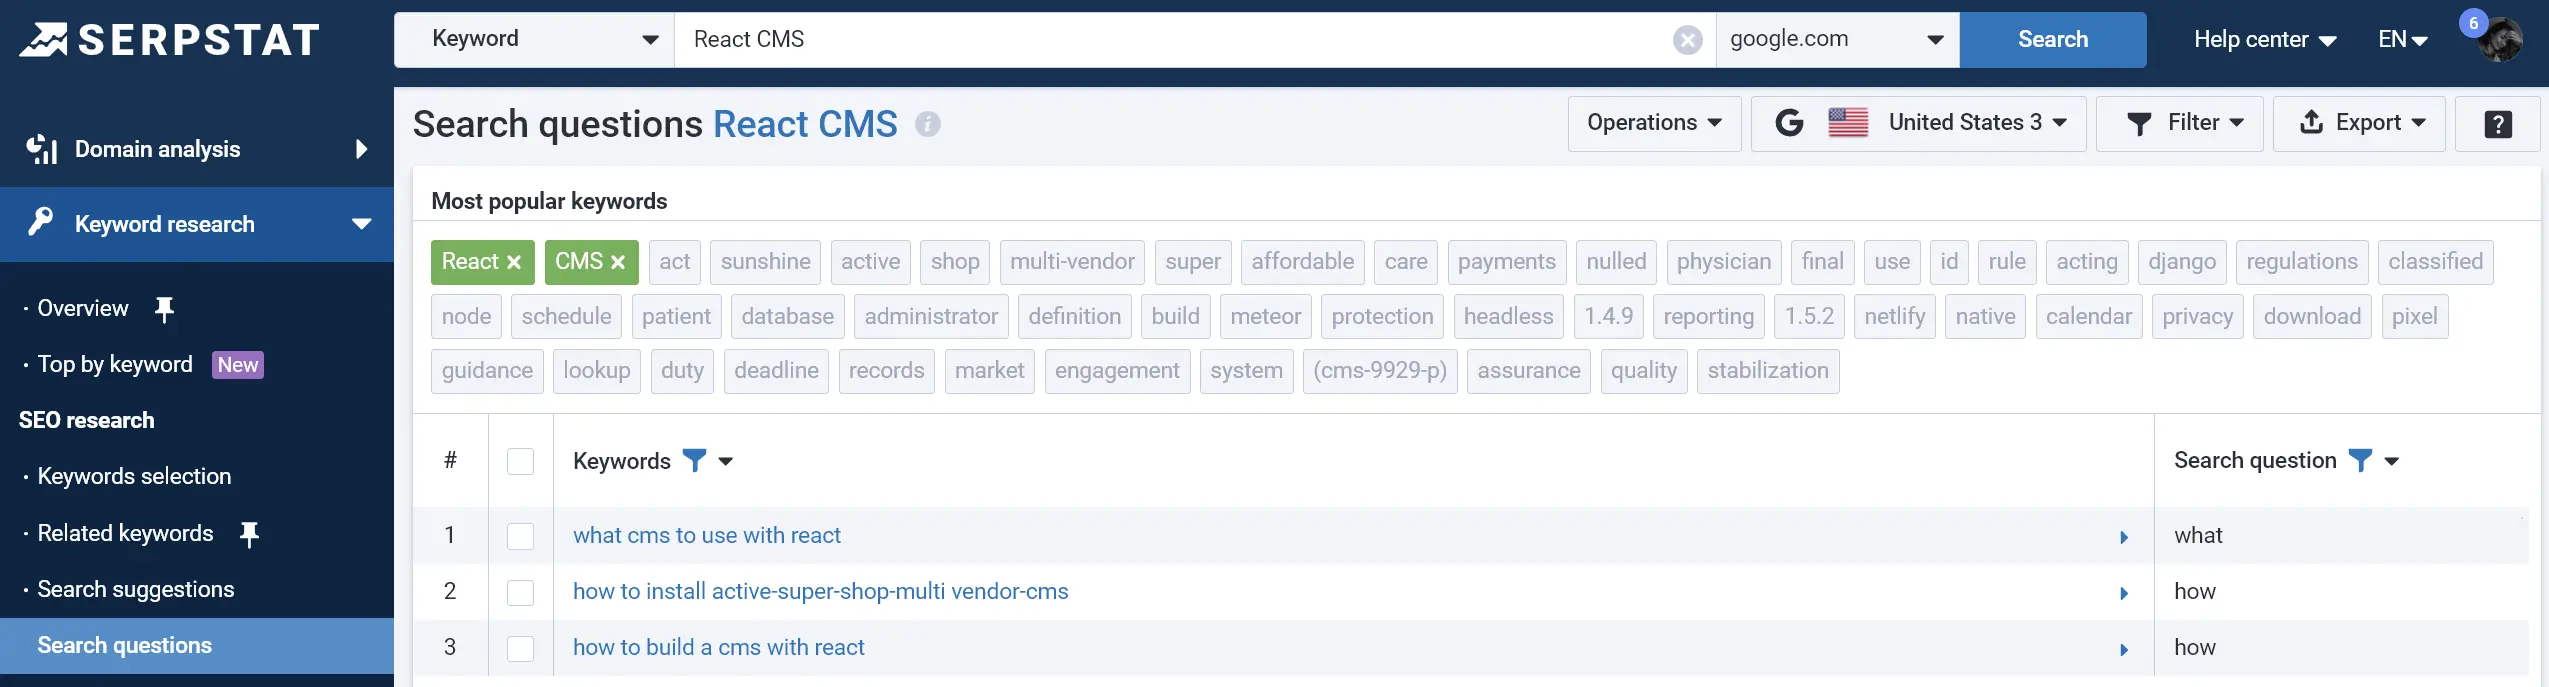The width and height of the screenshot is (2549, 687).
Task: Click the notification badge showing 6
Action: (2474, 23)
